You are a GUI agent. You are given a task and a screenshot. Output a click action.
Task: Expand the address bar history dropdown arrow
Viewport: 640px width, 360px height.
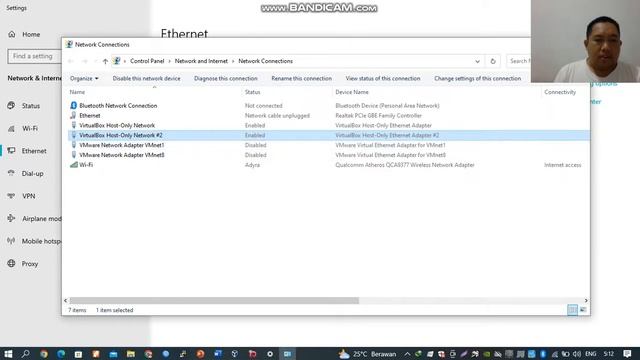click(x=477, y=61)
